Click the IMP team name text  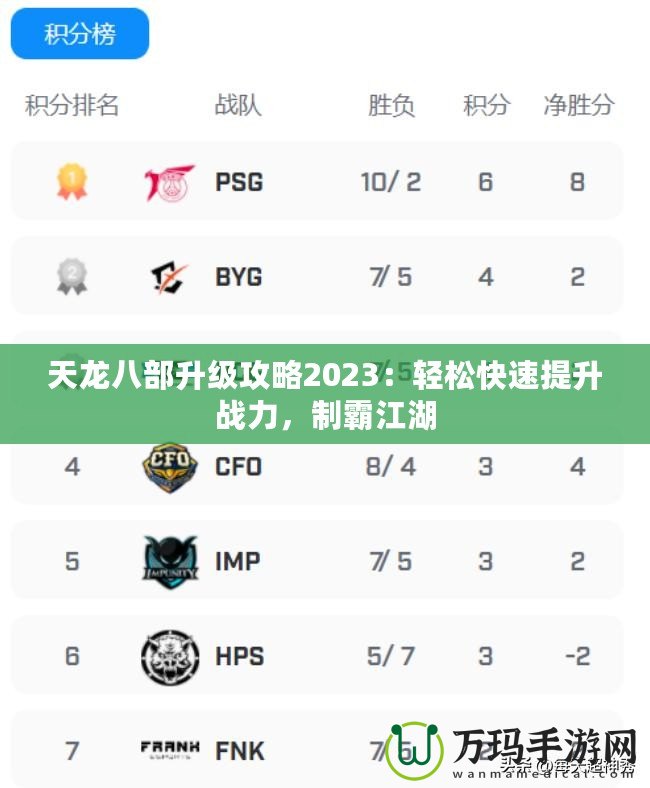(237, 561)
